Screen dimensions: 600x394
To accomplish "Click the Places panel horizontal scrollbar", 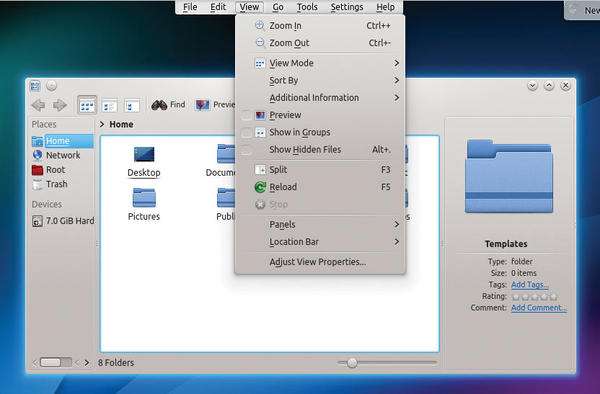I will point(55,362).
